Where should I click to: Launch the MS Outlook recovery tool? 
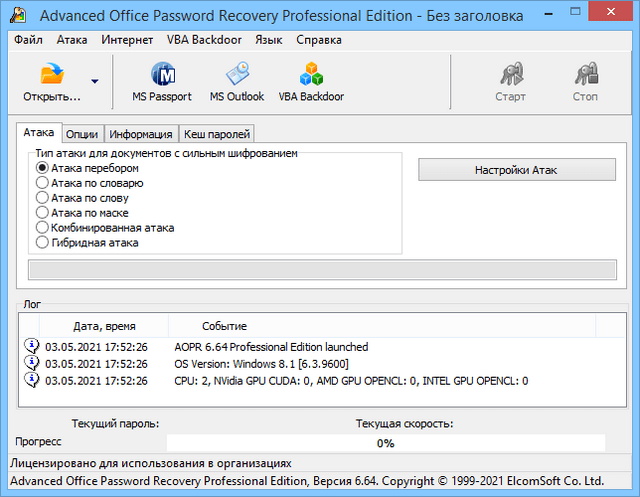[x=237, y=75]
